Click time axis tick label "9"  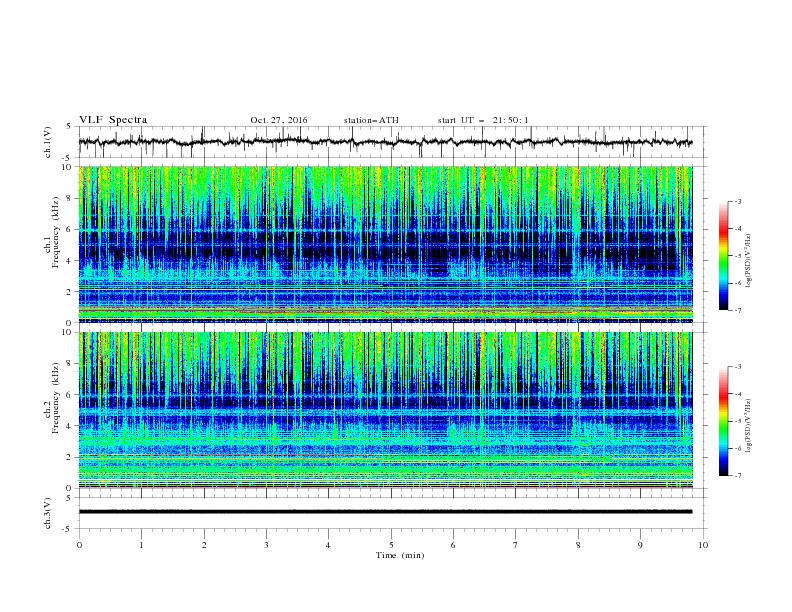pos(640,545)
